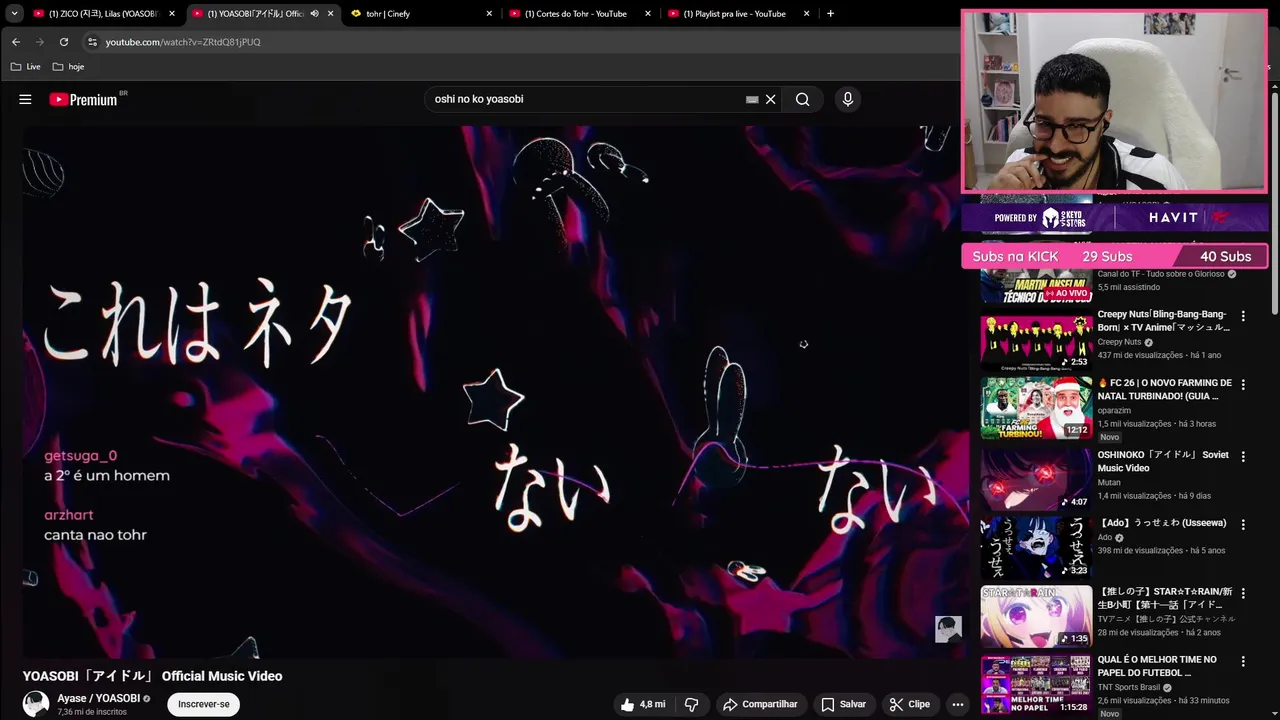The height and width of the screenshot is (720, 1280).
Task: Open OSHINOKO Soviet Music Video thumbnail
Action: tap(1036, 478)
